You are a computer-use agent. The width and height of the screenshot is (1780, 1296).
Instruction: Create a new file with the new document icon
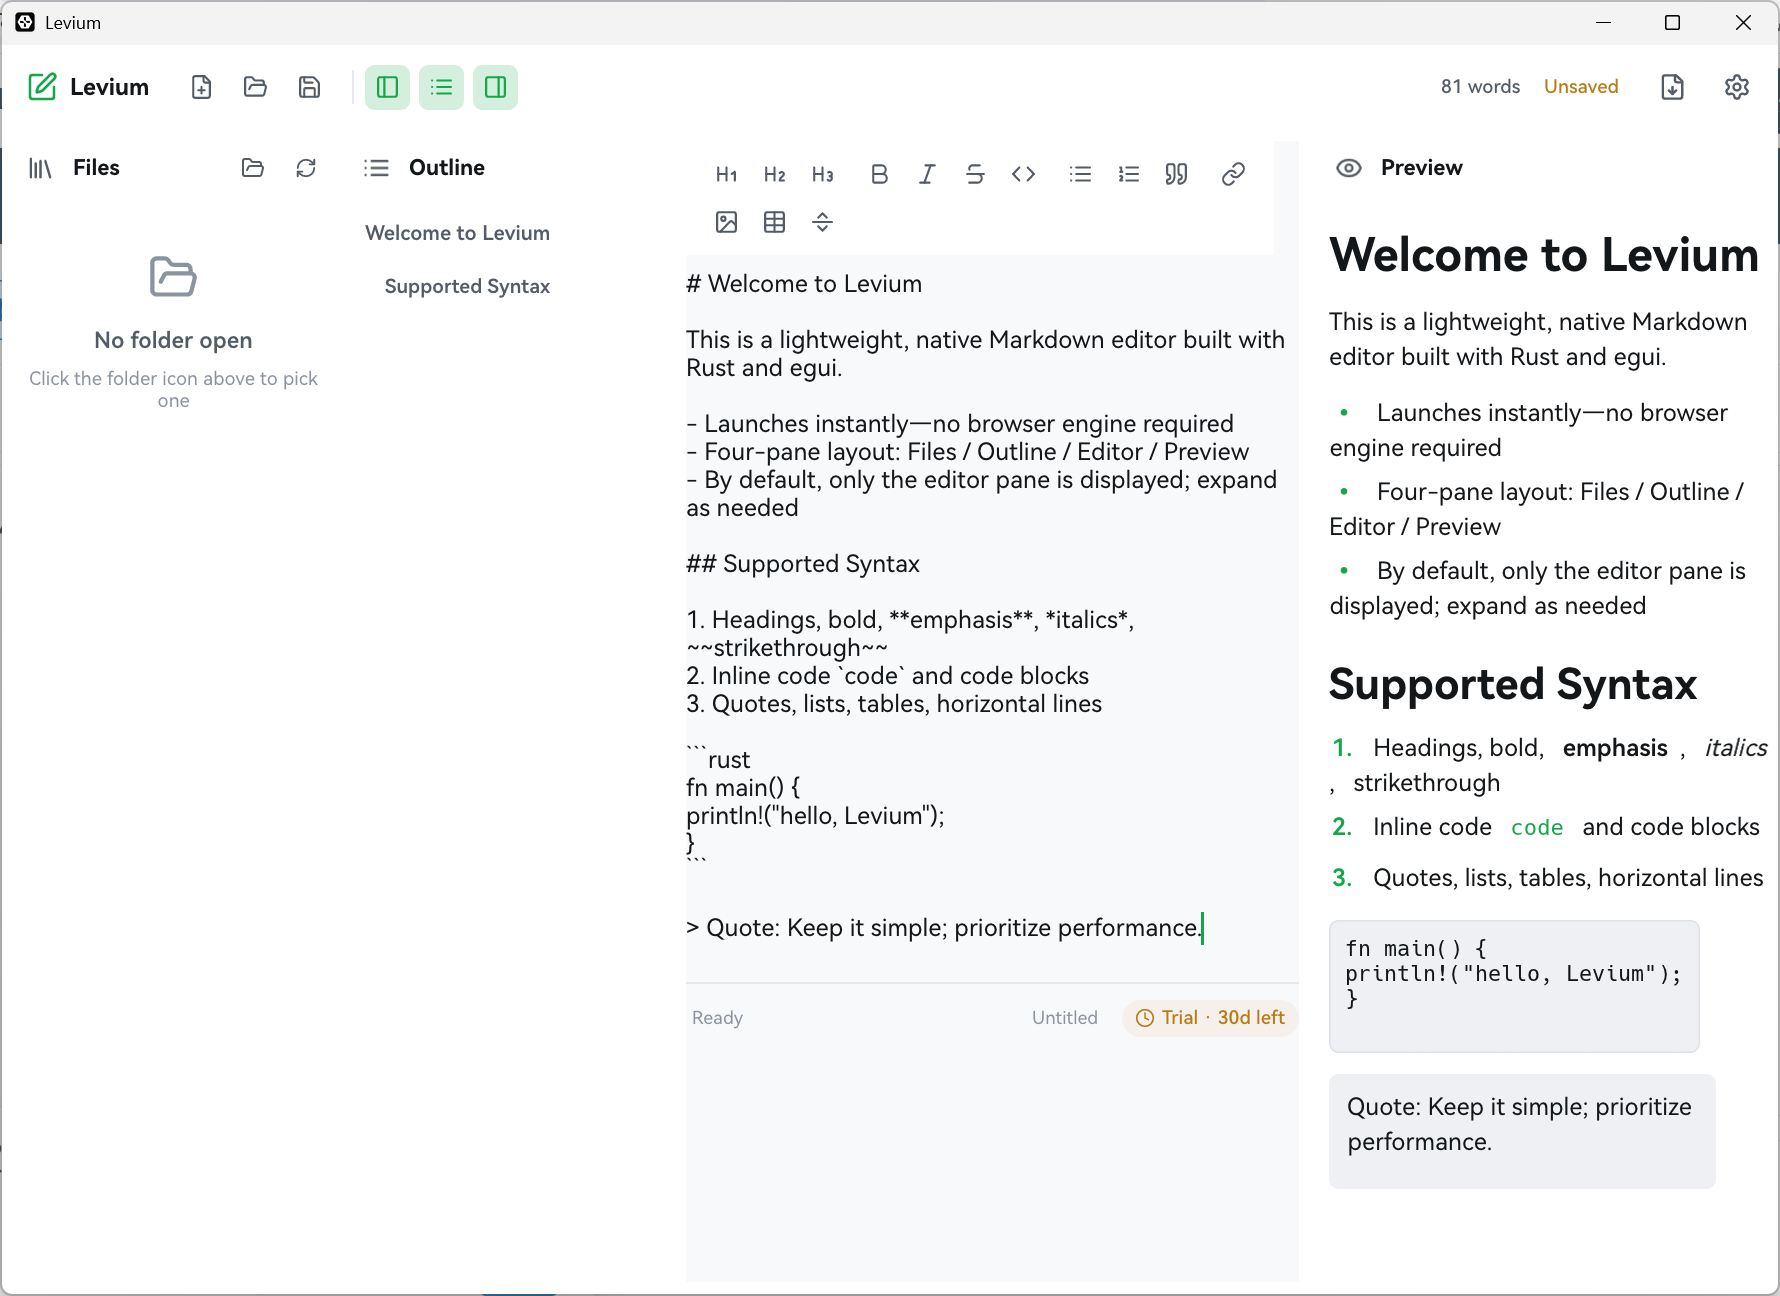(x=202, y=87)
